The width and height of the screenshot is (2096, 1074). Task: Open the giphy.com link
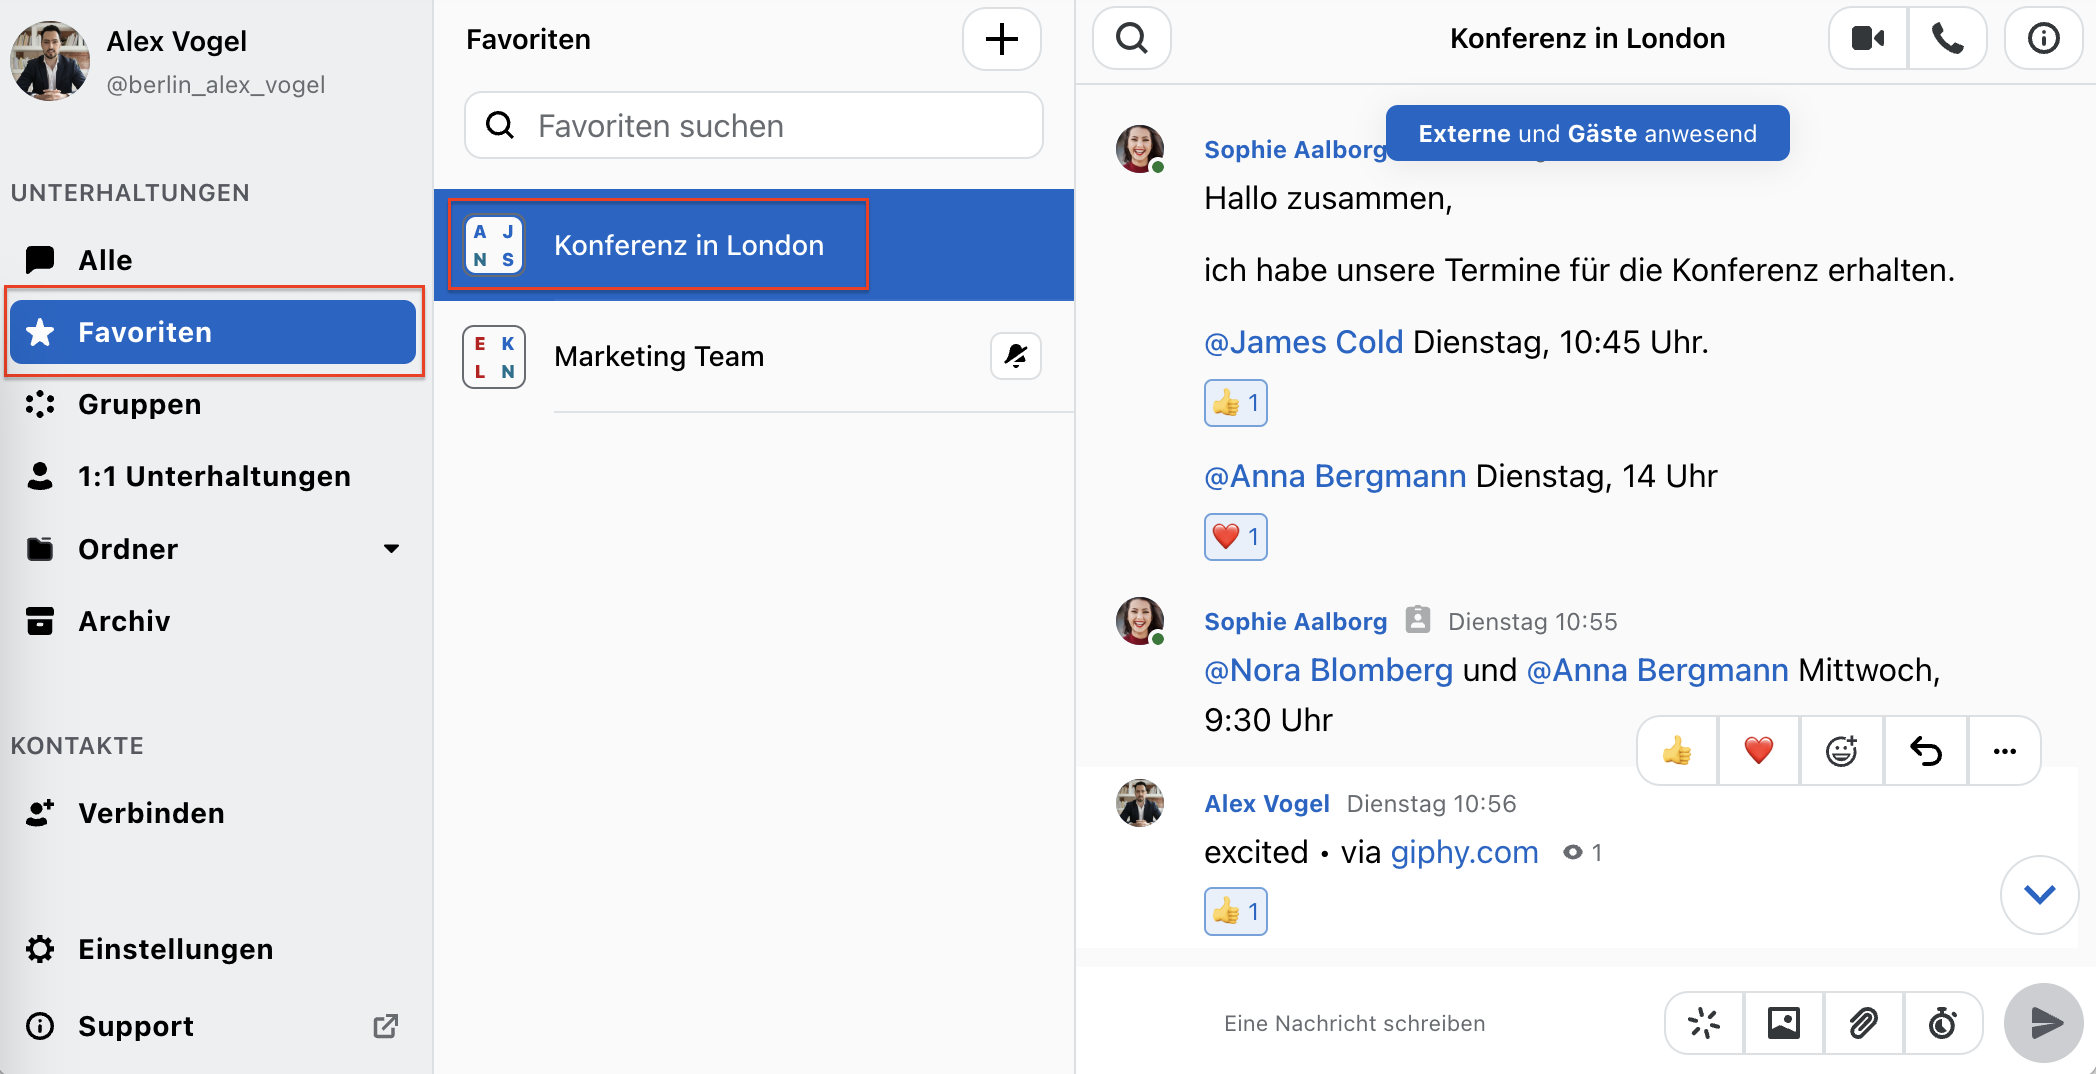pyautogui.click(x=1464, y=852)
